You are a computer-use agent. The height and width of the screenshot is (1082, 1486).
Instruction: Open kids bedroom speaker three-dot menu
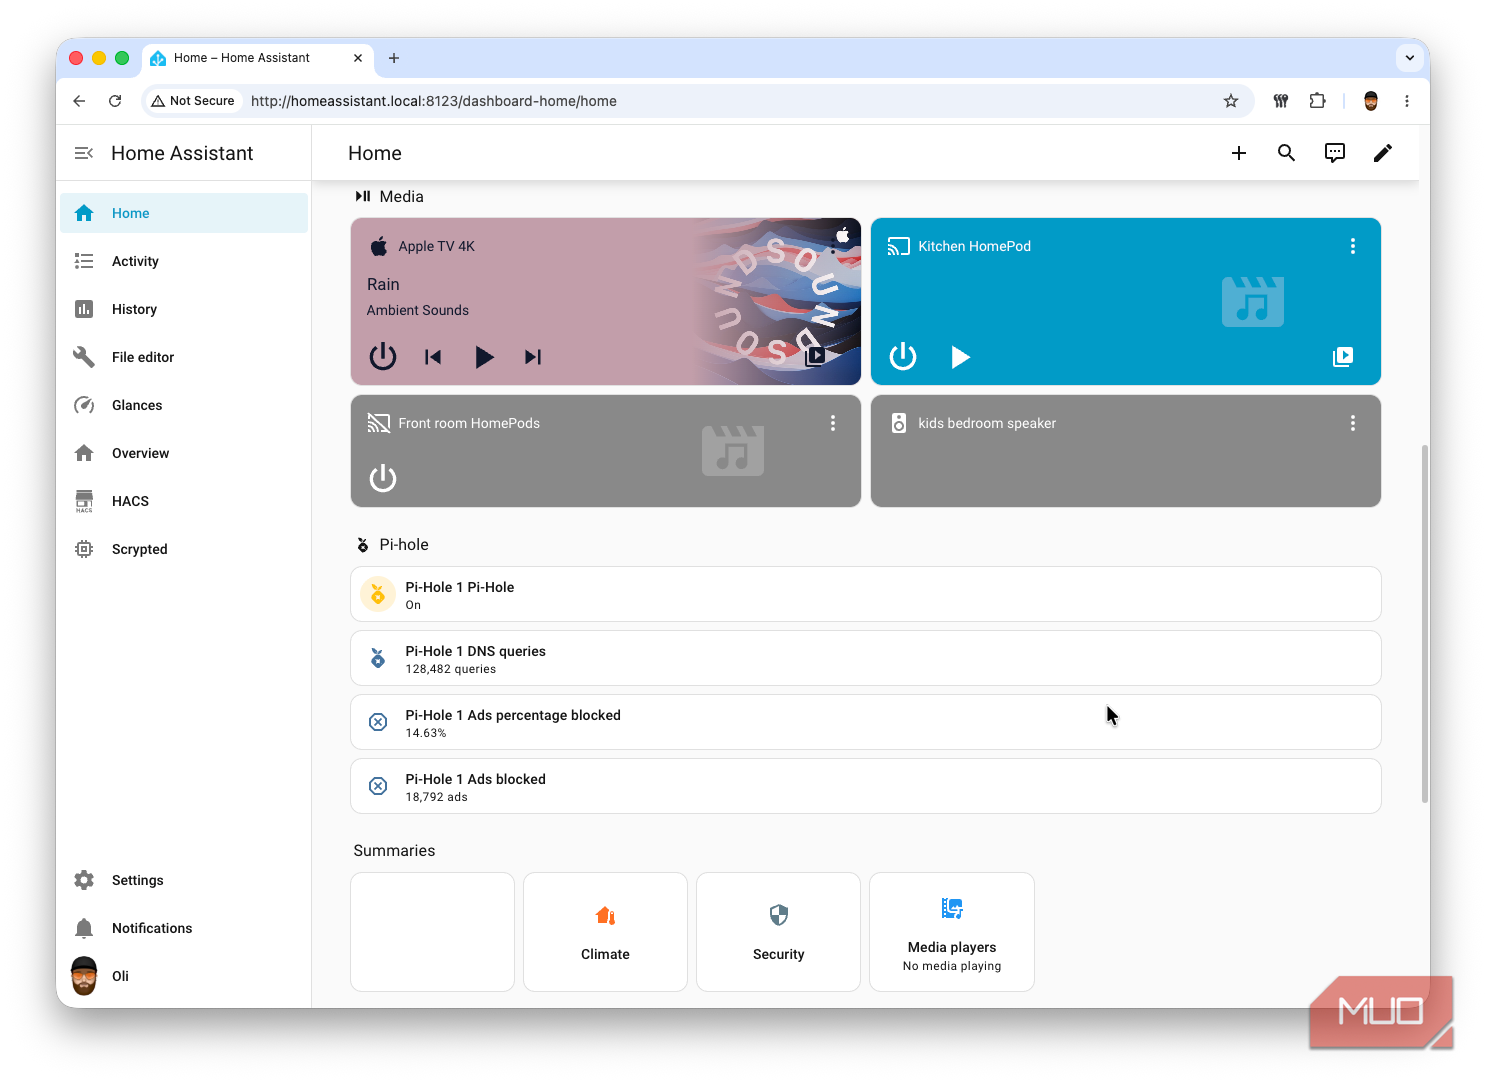pyautogui.click(x=1353, y=423)
